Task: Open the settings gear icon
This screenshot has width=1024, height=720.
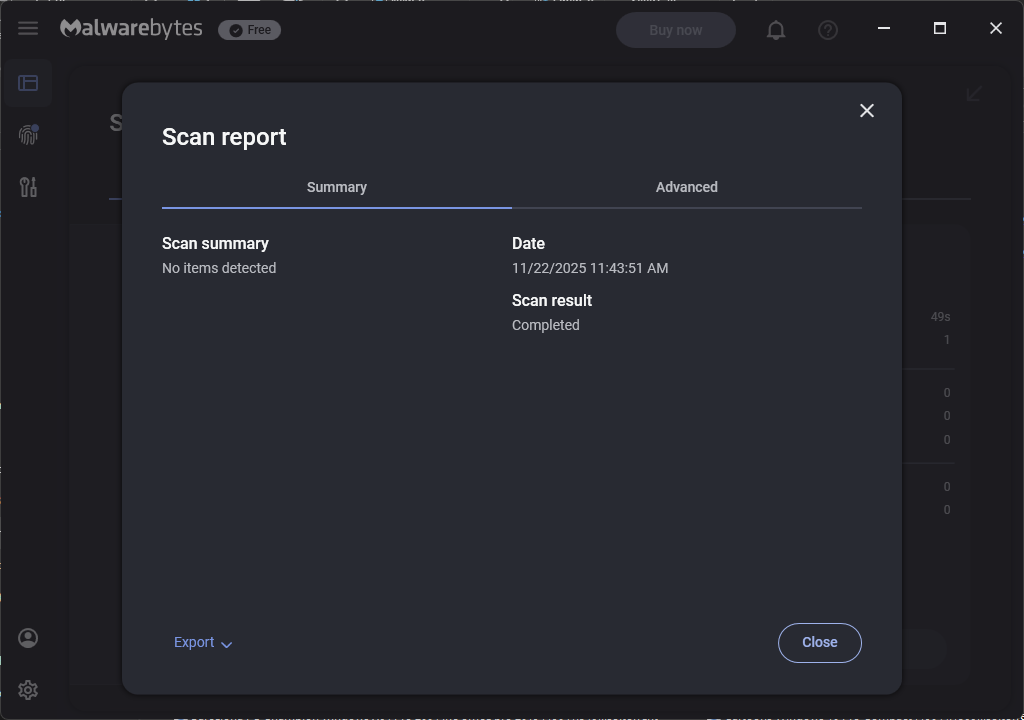Action: point(28,690)
